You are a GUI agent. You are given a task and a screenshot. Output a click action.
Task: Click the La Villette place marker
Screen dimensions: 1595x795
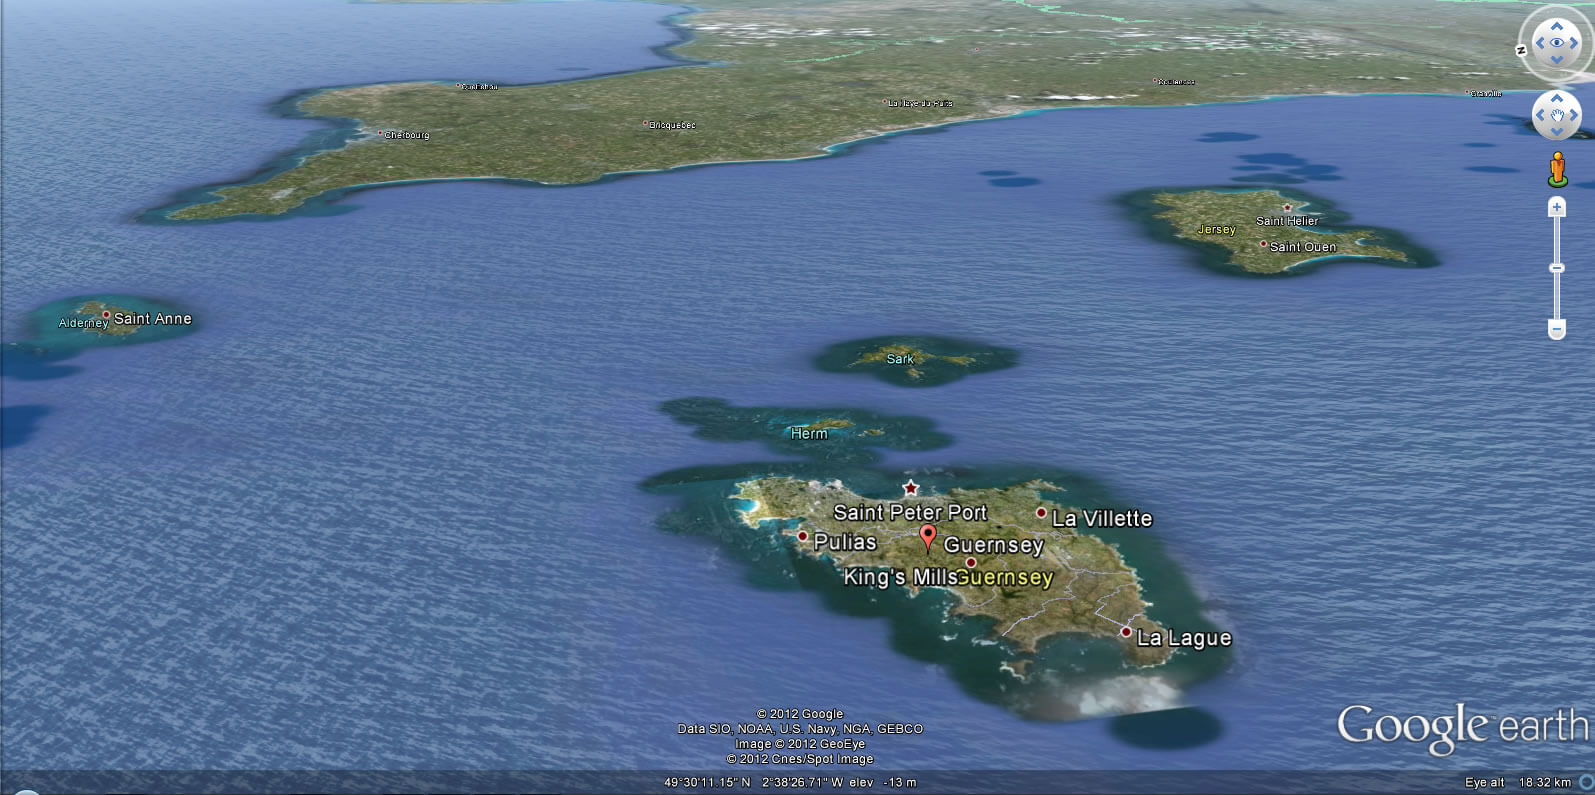pos(1041,513)
